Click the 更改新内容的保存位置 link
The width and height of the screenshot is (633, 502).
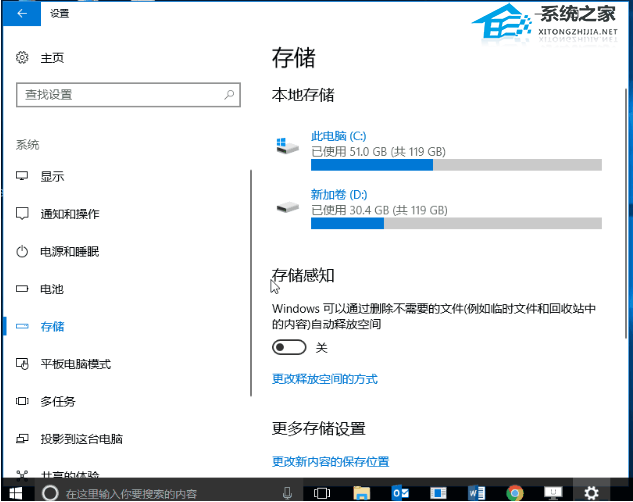pos(331,461)
